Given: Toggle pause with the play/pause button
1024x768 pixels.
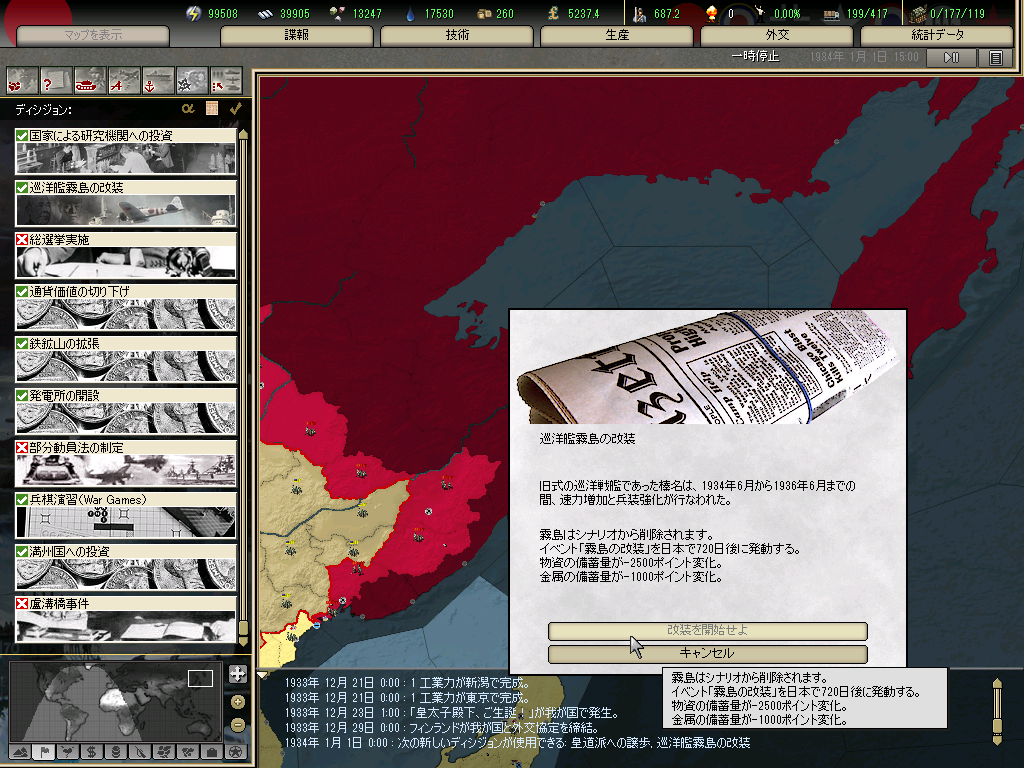Looking at the screenshot, I should point(952,57).
